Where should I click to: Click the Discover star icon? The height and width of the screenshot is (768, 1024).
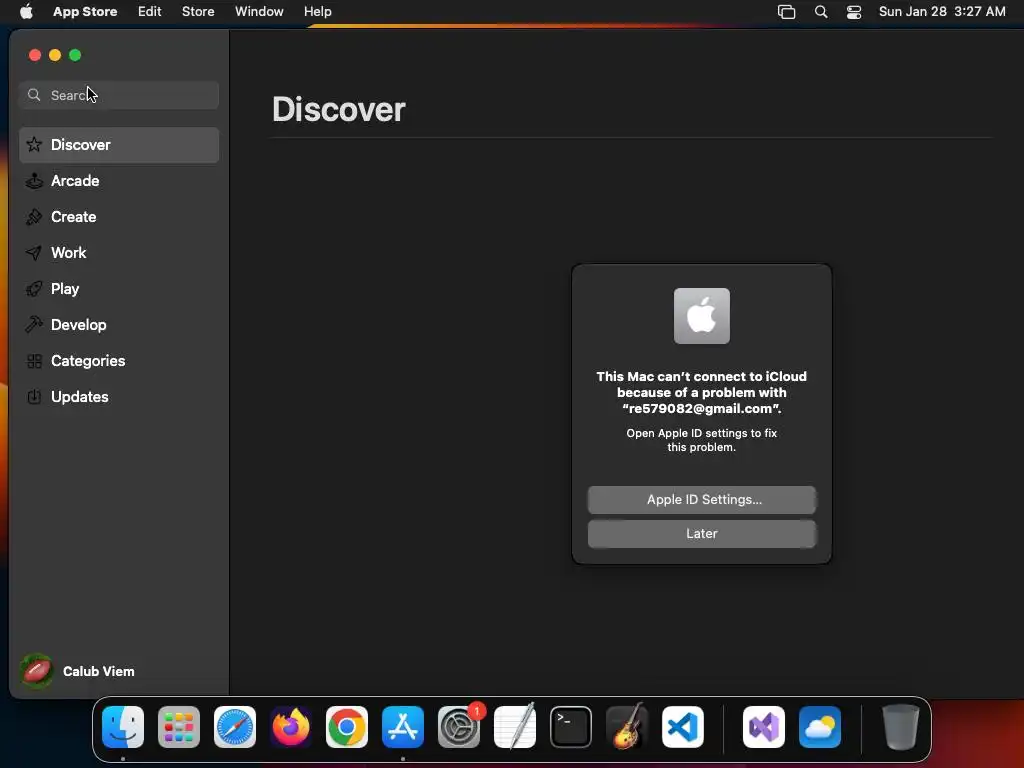pos(34,145)
